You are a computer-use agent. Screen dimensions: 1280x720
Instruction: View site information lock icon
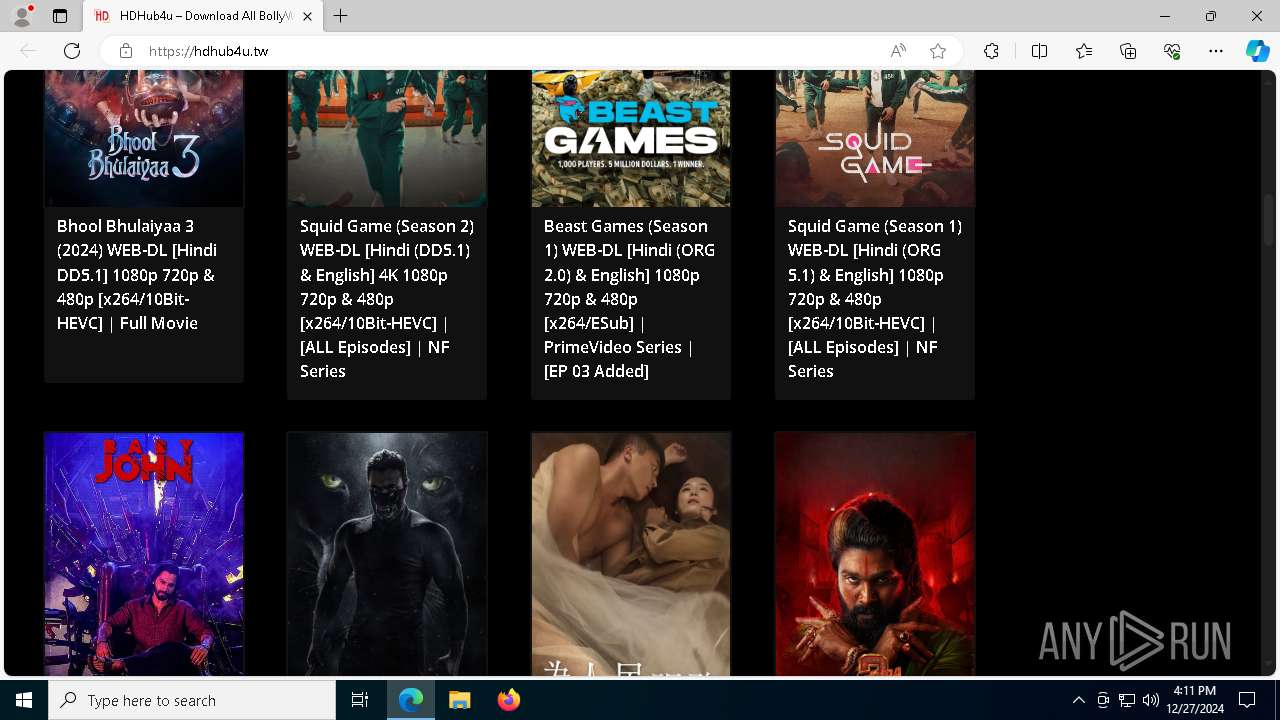[x=126, y=51]
